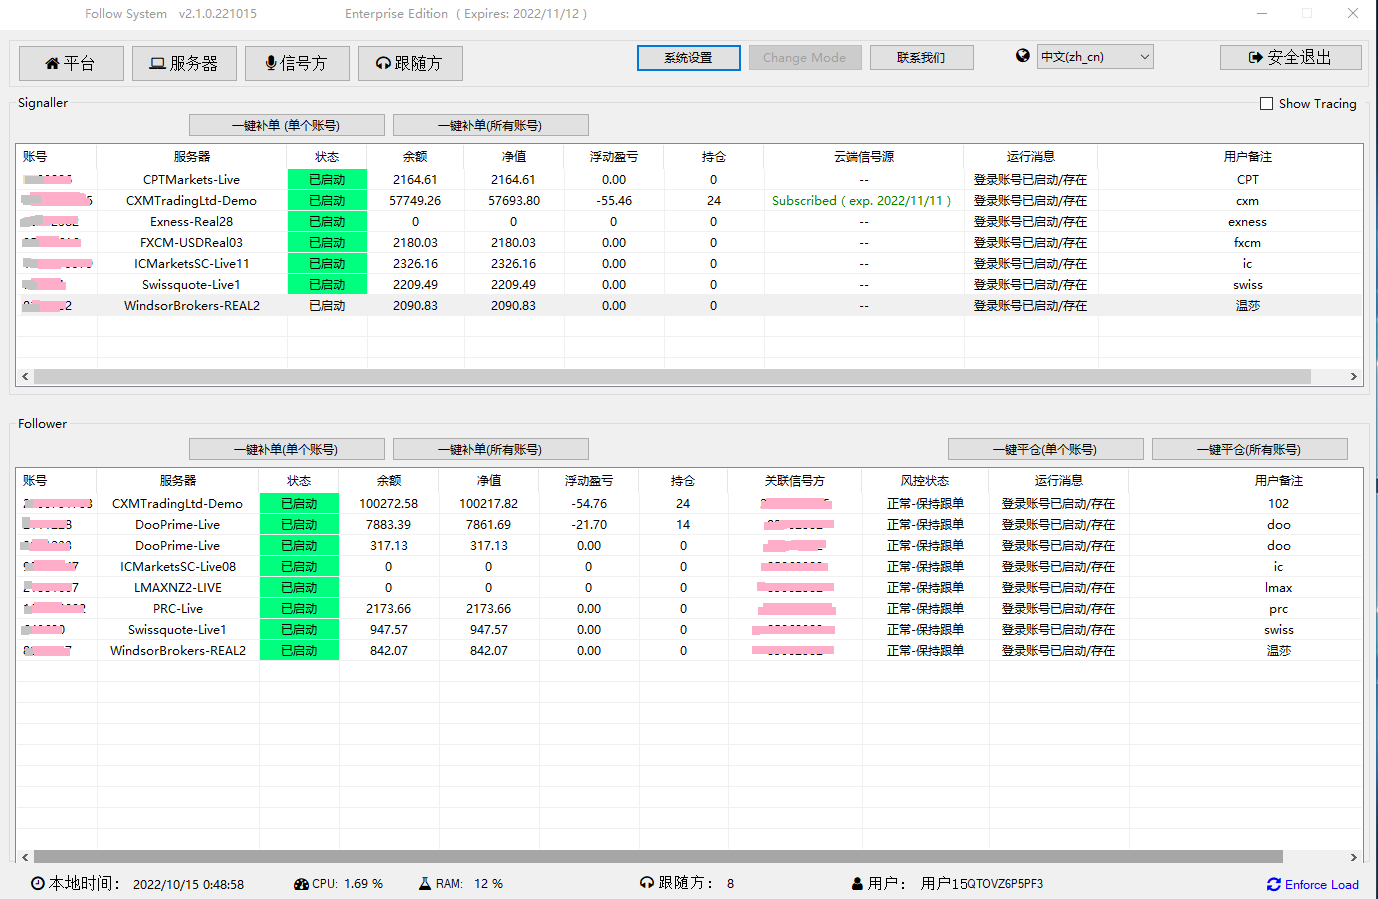Open 系统设置 system settings
The height and width of the screenshot is (899, 1378).
pos(688,58)
